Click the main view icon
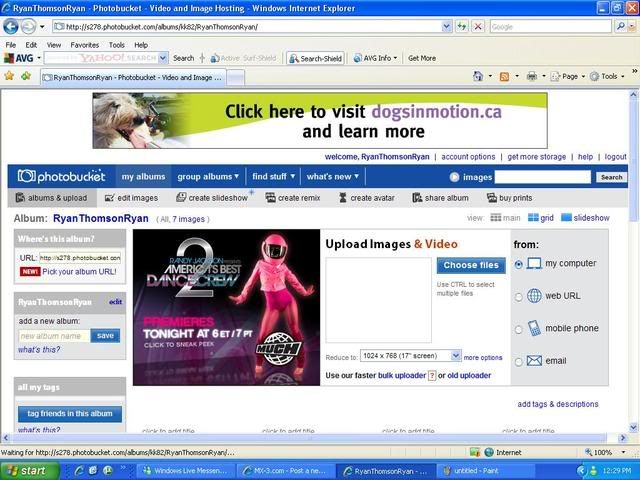This screenshot has height=480, width=640. click(x=496, y=218)
